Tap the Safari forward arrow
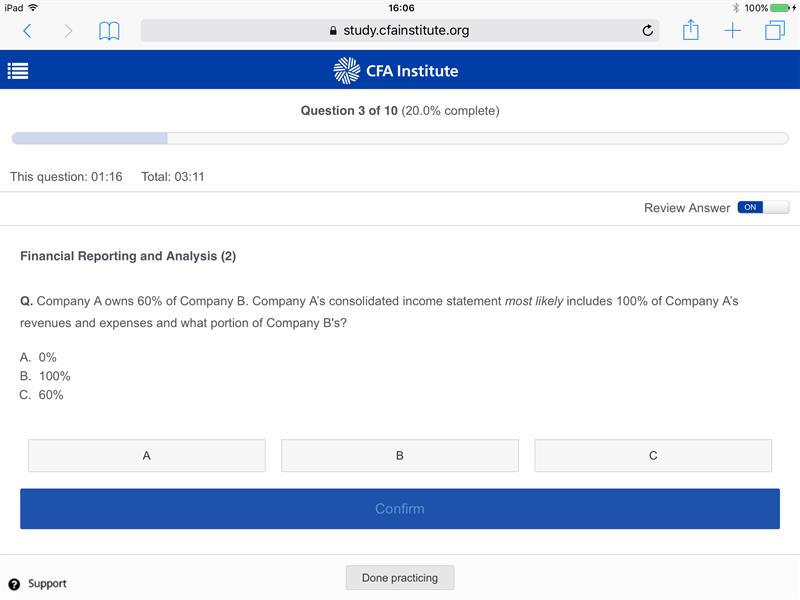This screenshot has height=600, width=800. 68,31
